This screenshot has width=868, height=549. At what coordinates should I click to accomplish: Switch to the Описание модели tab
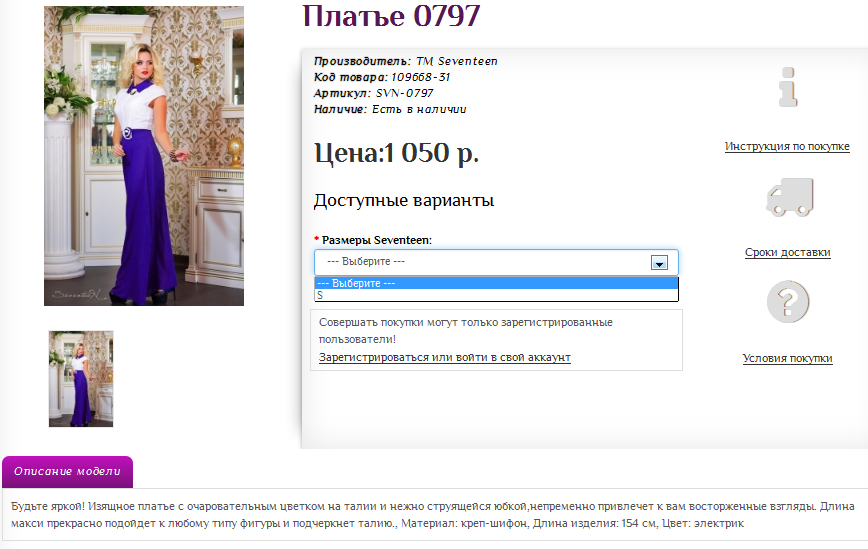tap(68, 472)
